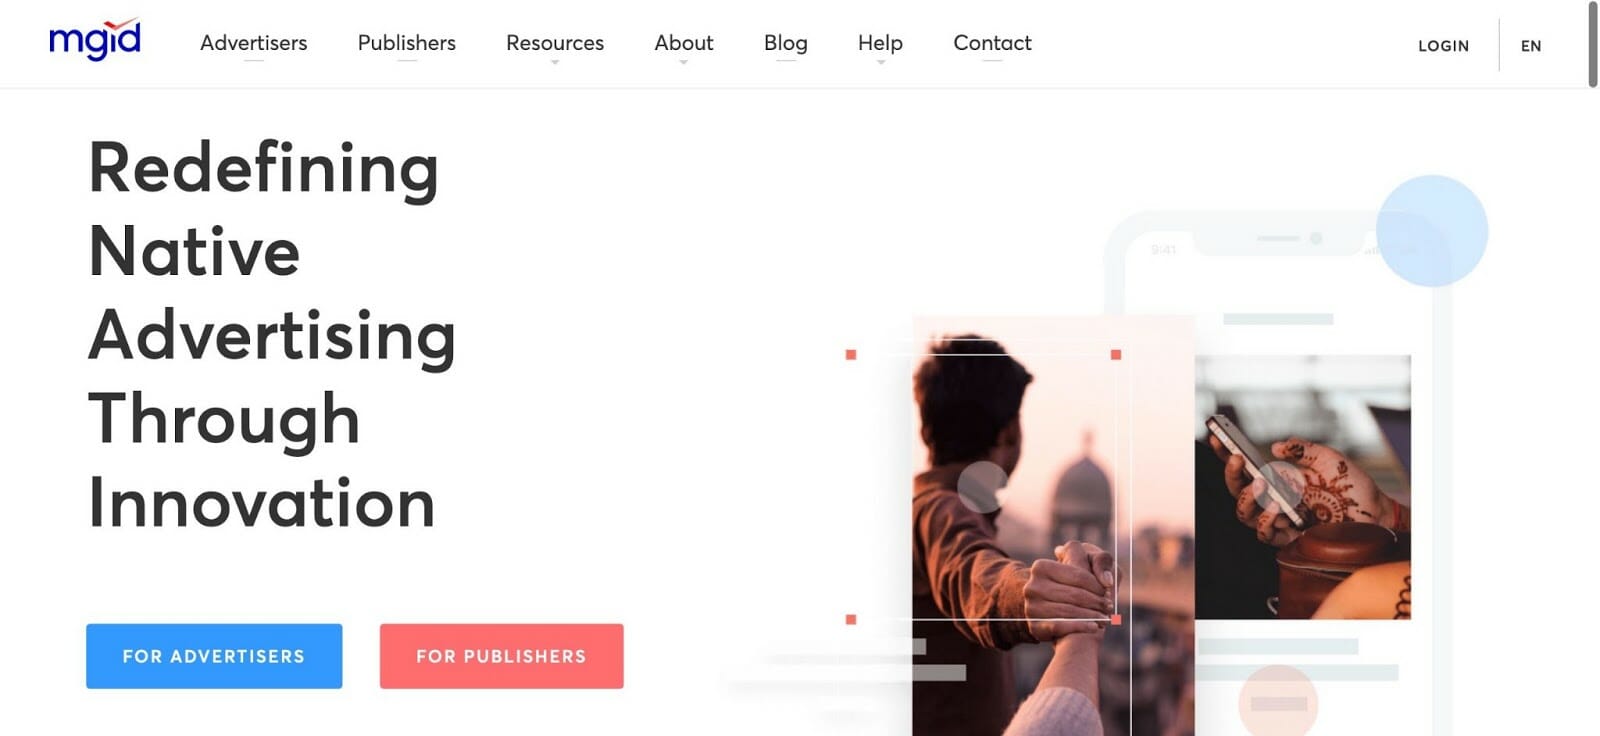The width and height of the screenshot is (1600, 736).
Task: Click the page vertical scrollbar
Action: pyautogui.click(x=1593, y=45)
